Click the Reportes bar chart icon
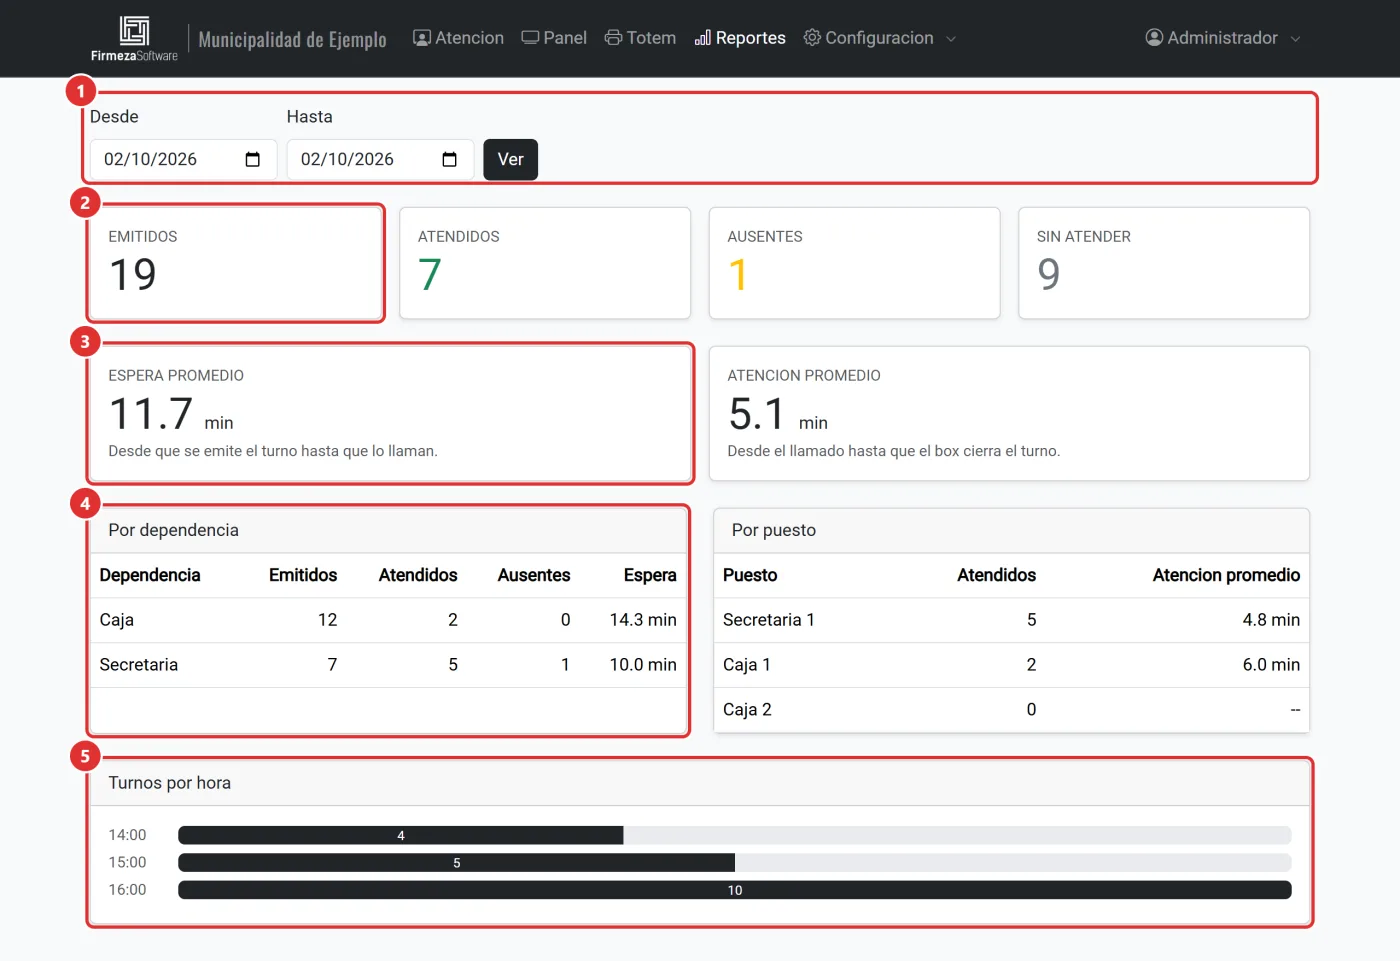This screenshot has height=961, width=1400. point(703,38)
